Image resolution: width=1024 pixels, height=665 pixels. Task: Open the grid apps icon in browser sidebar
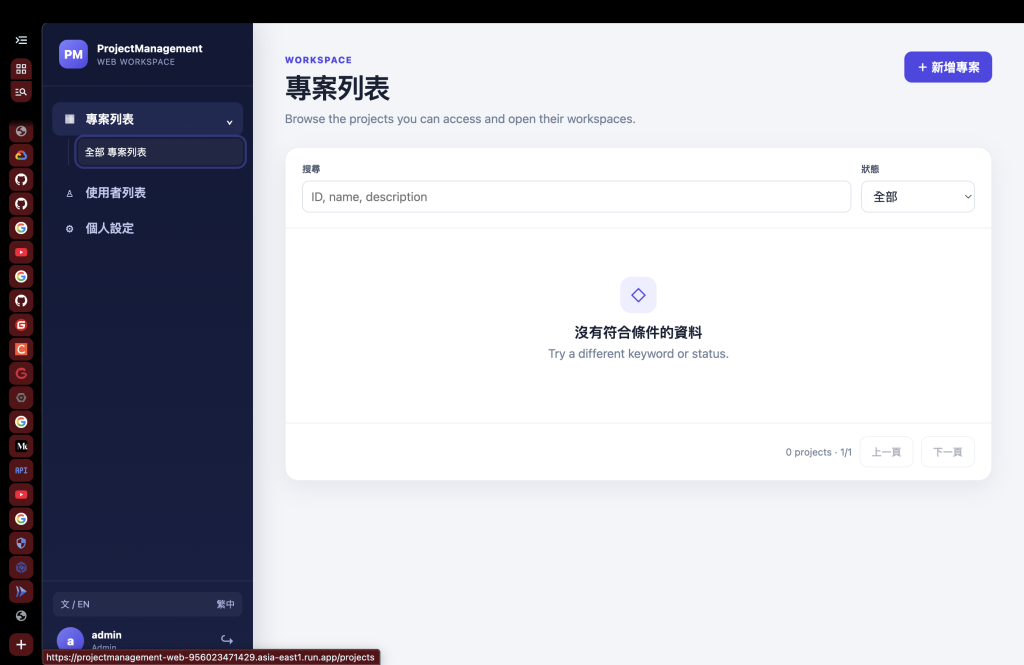[x=21, y=69]
